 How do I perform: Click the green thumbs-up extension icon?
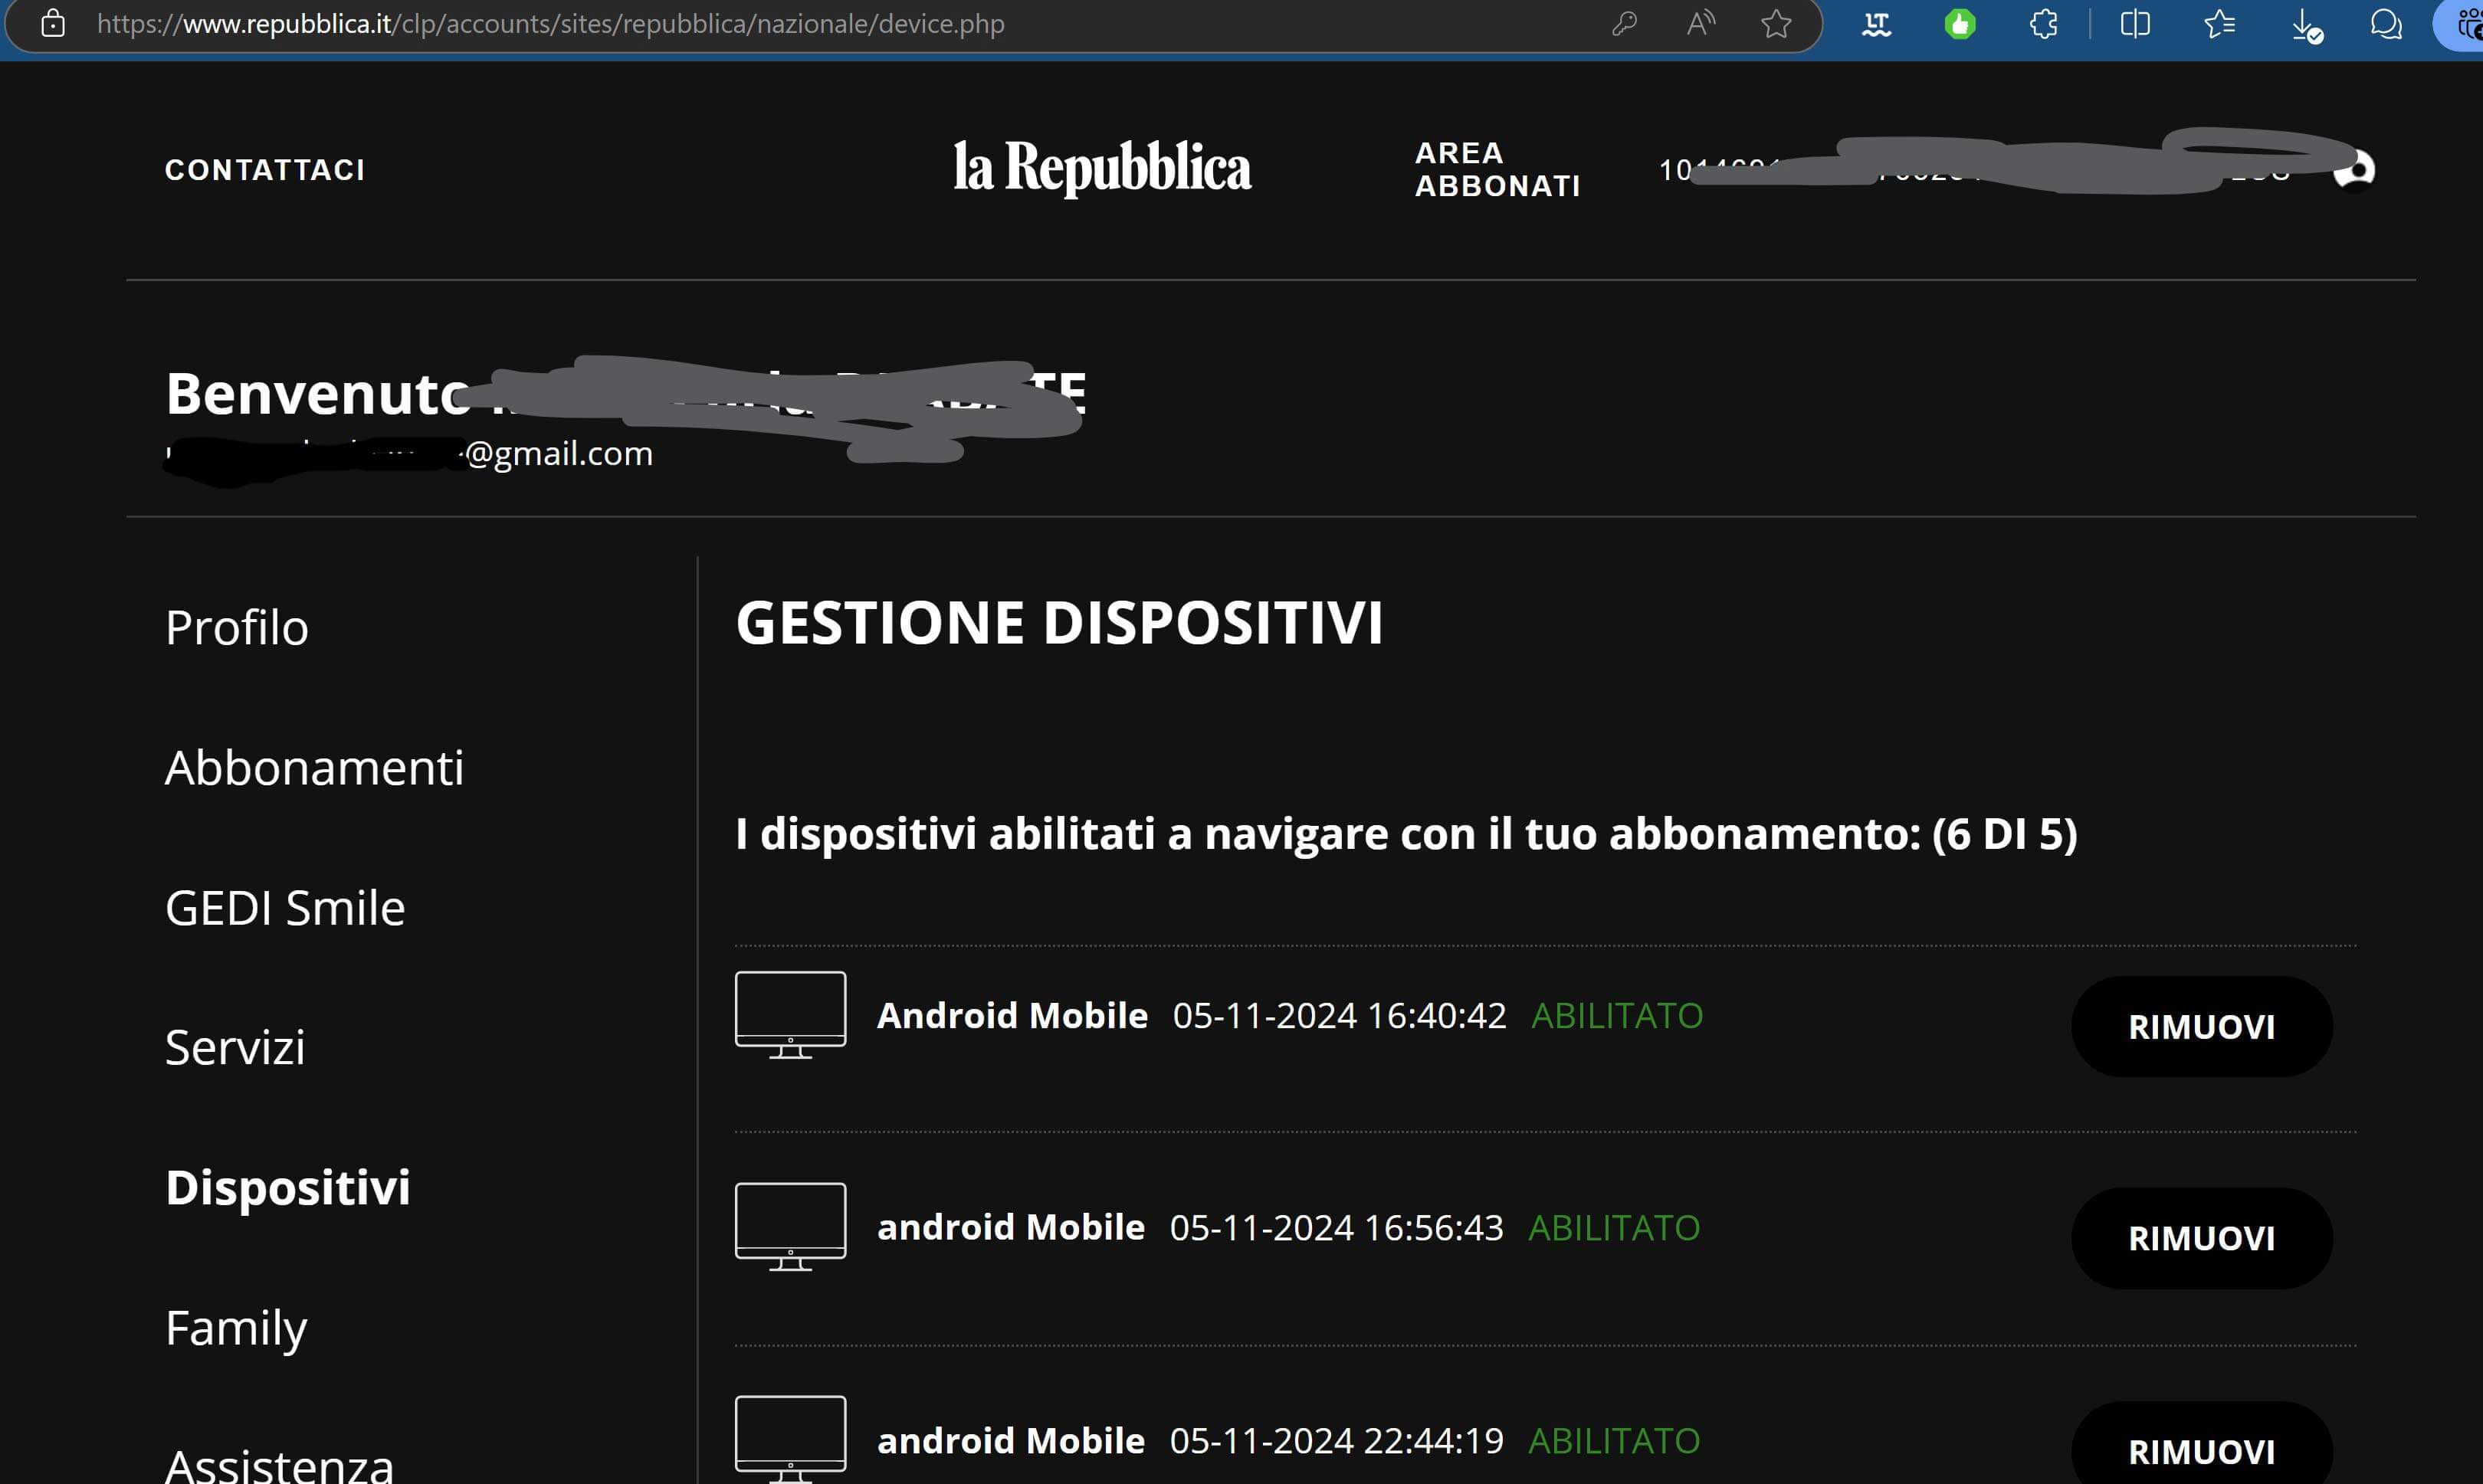click(x=1960, y=24)
